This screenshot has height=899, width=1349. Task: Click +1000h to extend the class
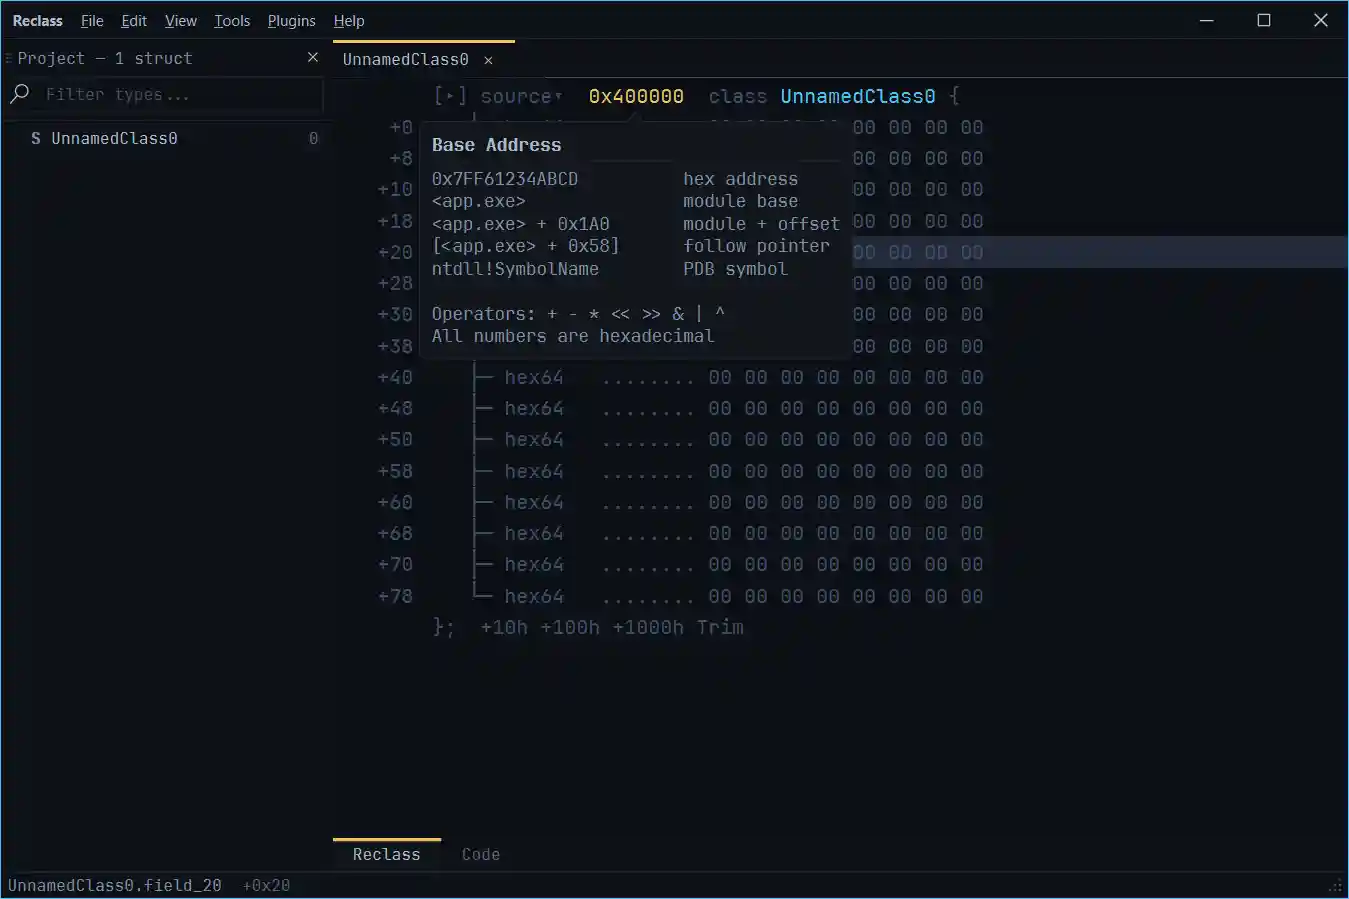[648, 628]
